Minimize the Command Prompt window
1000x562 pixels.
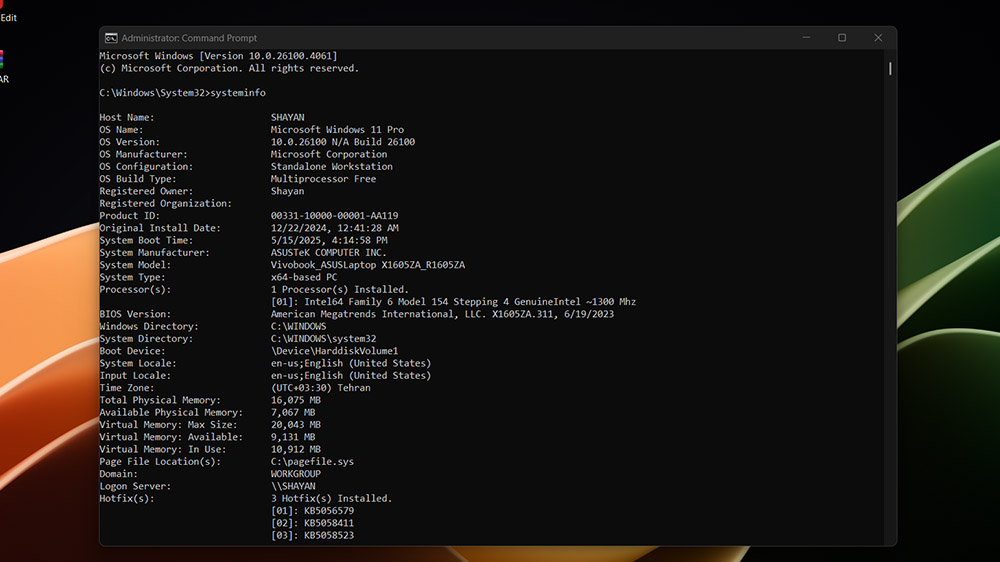tap(806, 38)
